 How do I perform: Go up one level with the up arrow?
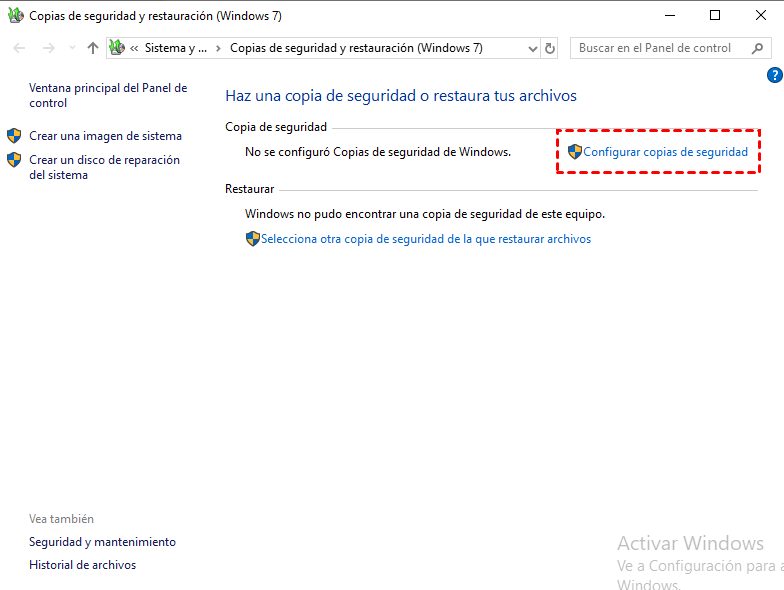[x=92, y=48]
